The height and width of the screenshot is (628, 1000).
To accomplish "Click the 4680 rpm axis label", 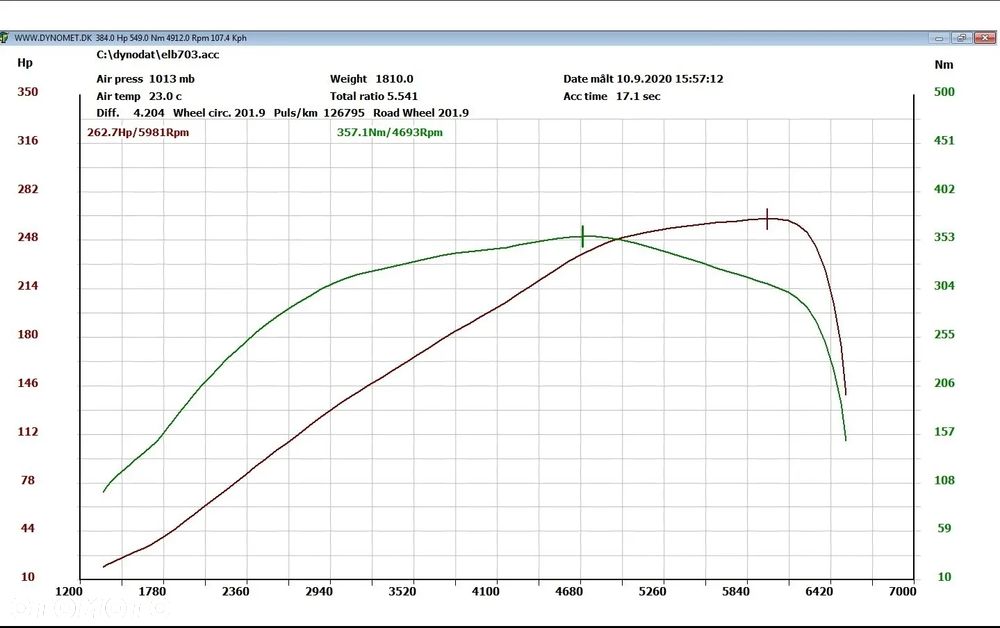I will (x=569, y=592).
